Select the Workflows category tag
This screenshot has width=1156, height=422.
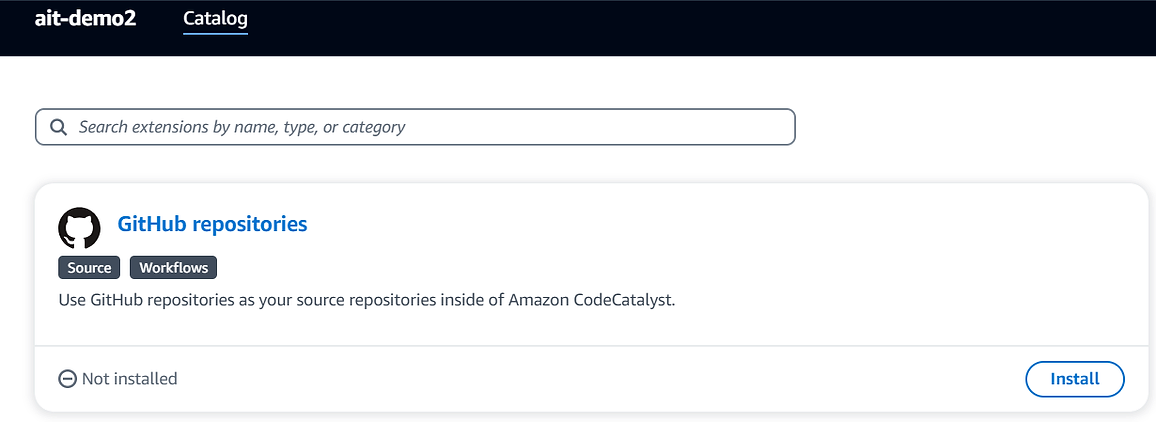point(173,268)
